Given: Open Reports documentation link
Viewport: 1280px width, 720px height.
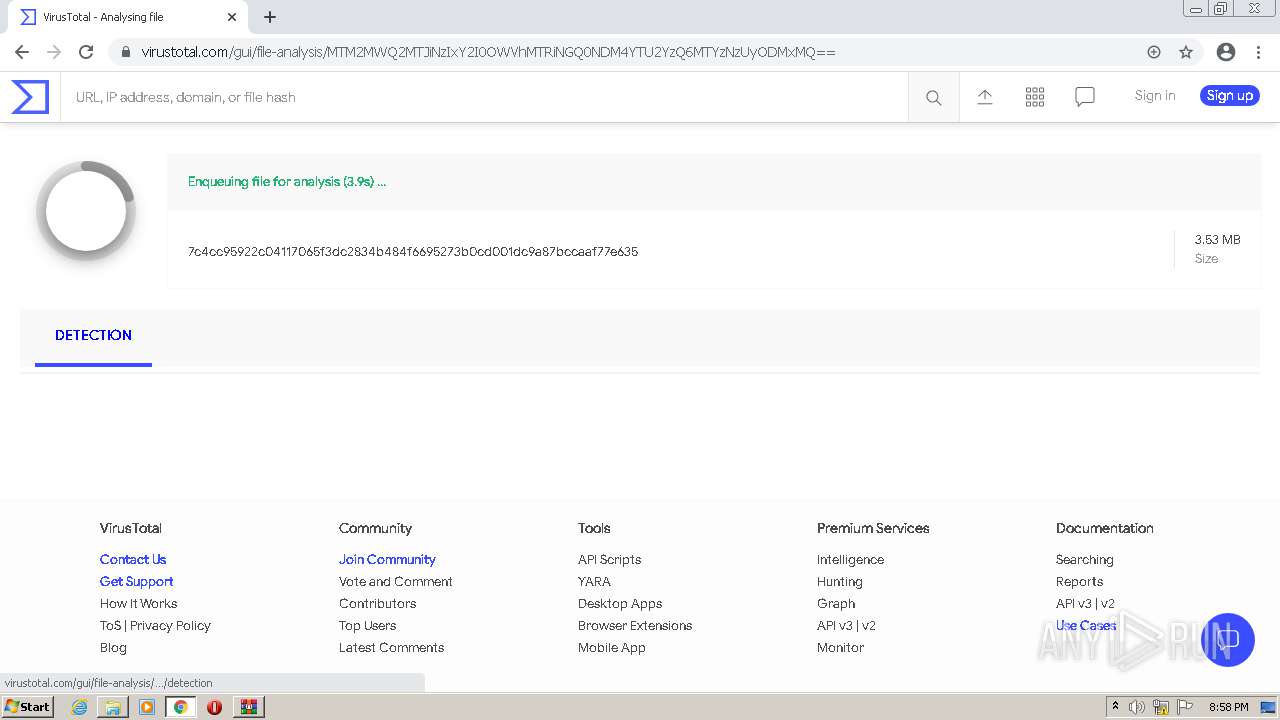Looking at the screenshot, I should click(1079, 581).
